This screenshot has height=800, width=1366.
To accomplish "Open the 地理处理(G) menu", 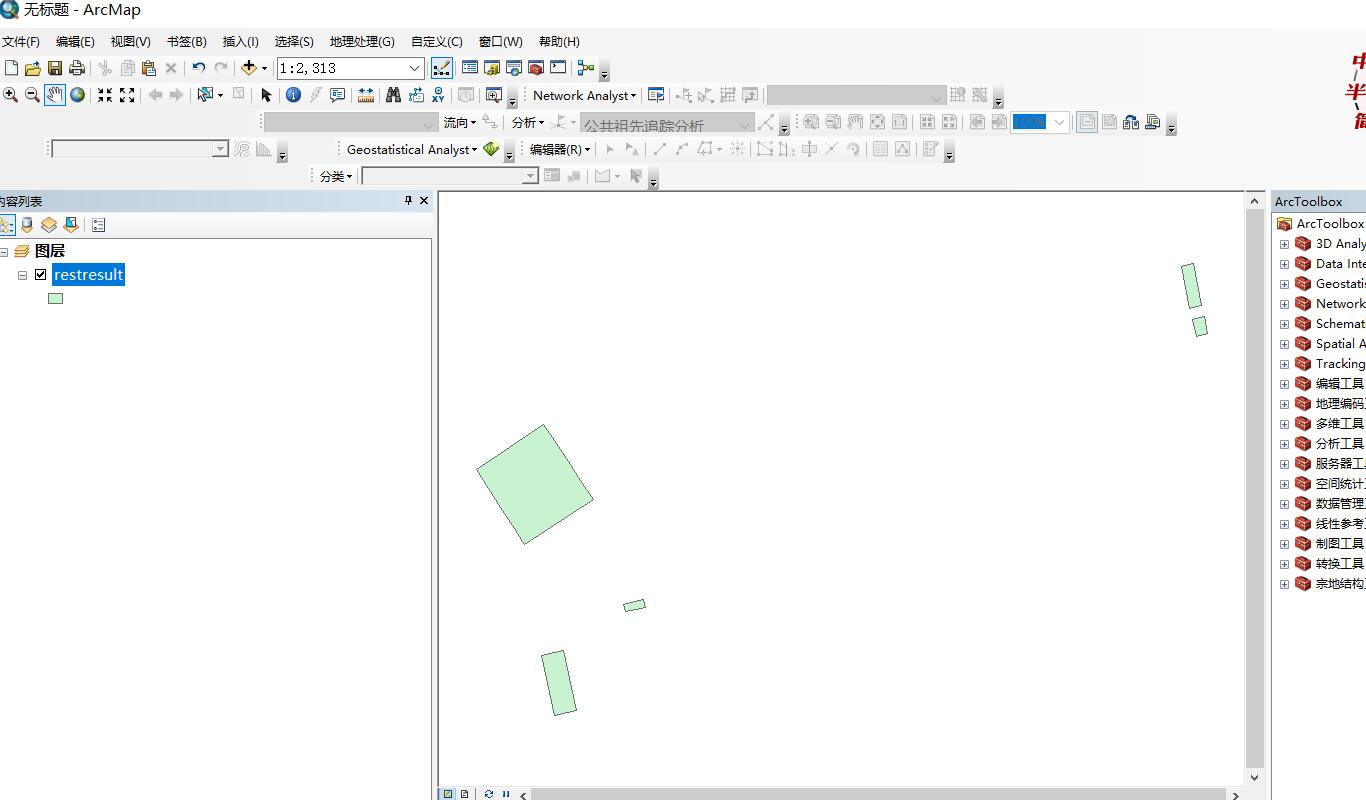I will pos(362,41).
